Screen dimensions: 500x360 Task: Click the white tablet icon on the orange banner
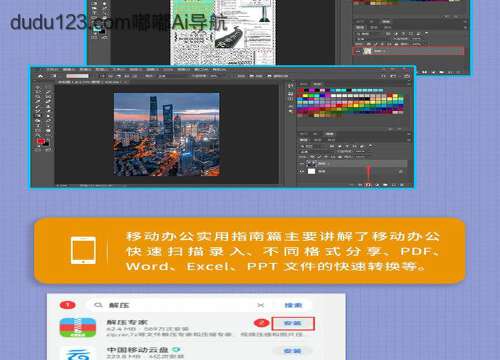(x=83, y=250)
